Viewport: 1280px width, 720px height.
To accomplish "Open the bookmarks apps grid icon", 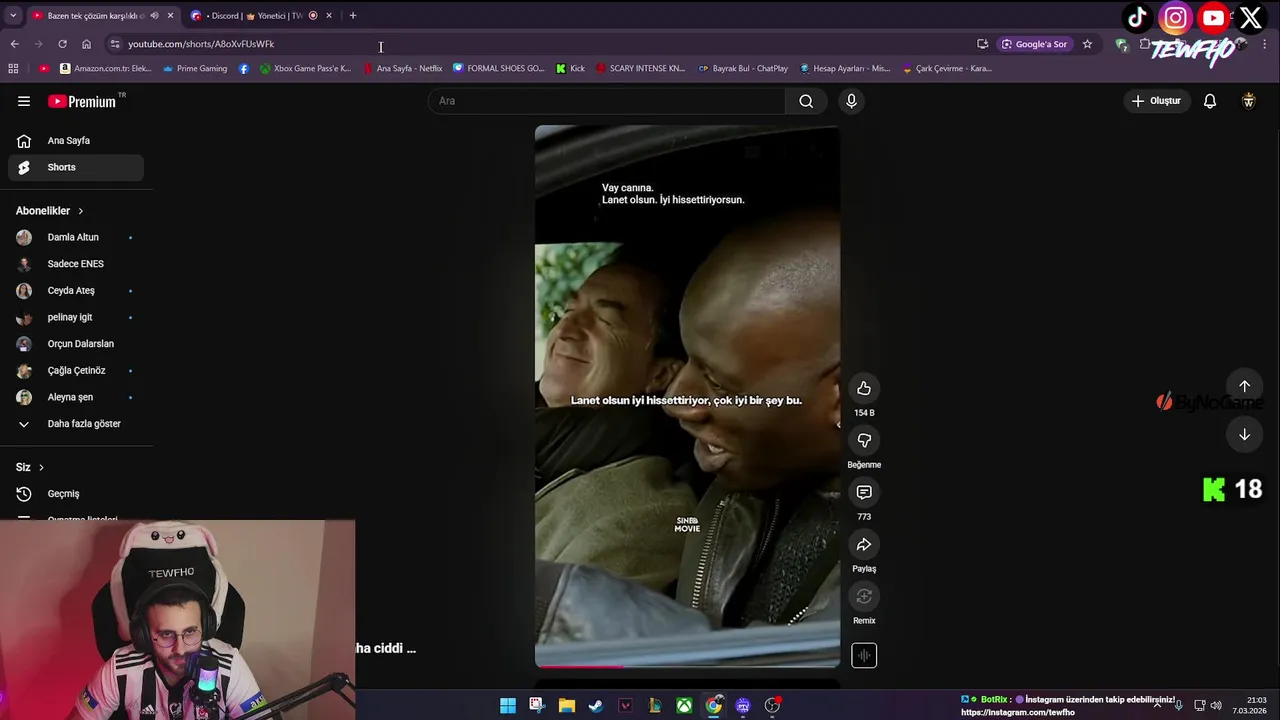I will pyautogui.click(x=13, y=69).
